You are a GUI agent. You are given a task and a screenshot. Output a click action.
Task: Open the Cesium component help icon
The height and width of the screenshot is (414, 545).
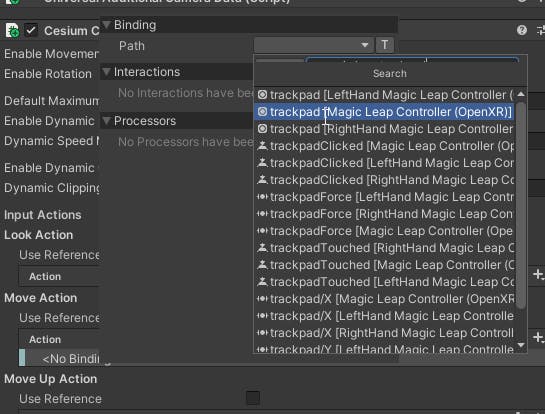pyautogui.click(x=521, y=30)
